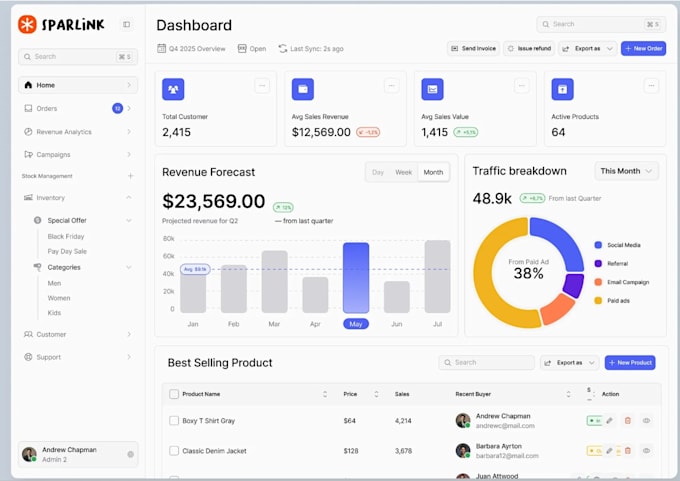Screen dimensions: 680x481
Task: View Boxy T Shirt Gray with eye icon
Action: coord(646,420)
